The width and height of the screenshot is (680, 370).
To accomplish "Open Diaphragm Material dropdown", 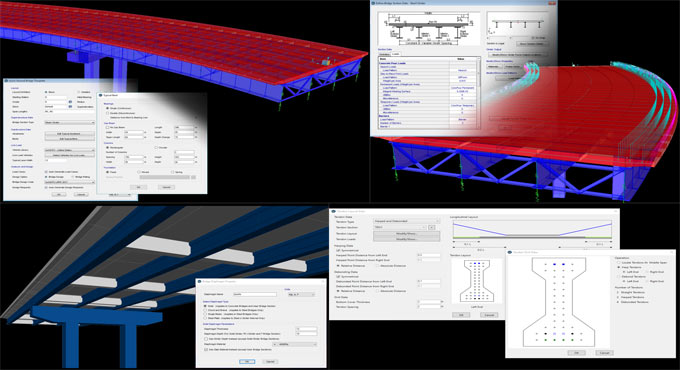I will (298, 344).
